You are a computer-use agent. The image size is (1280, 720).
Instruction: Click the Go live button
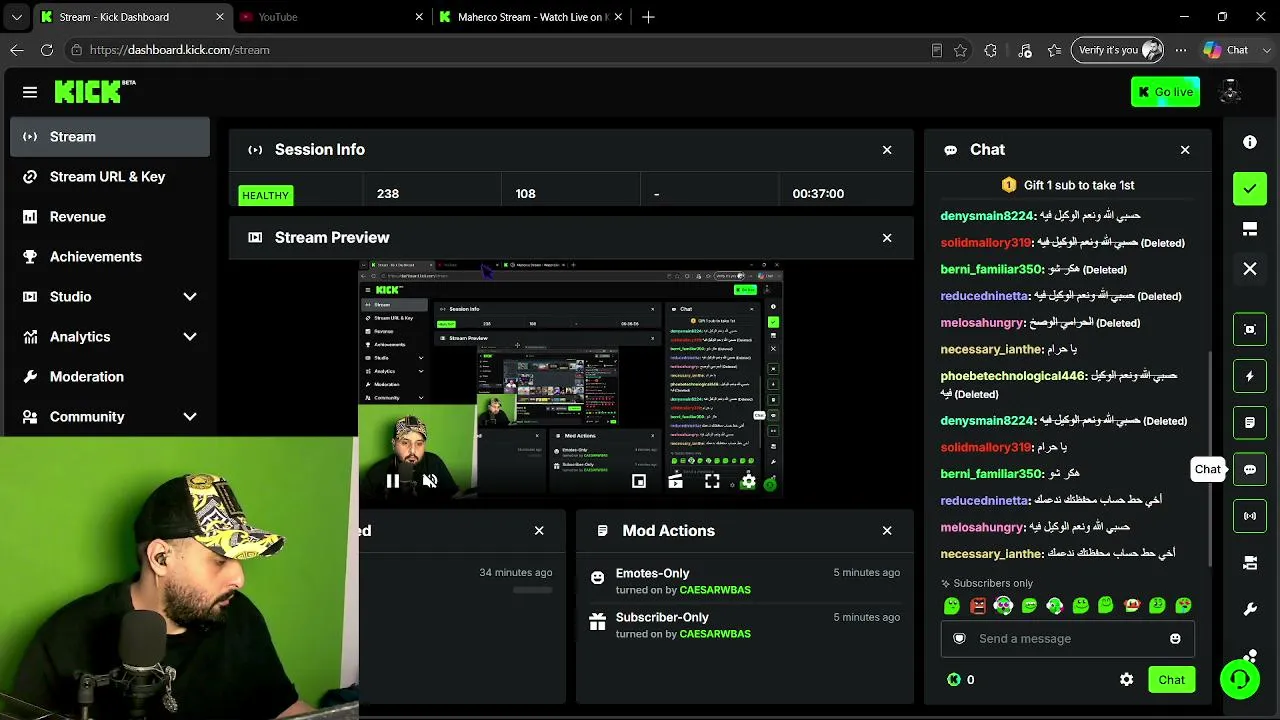click(x=1165, y=92)
